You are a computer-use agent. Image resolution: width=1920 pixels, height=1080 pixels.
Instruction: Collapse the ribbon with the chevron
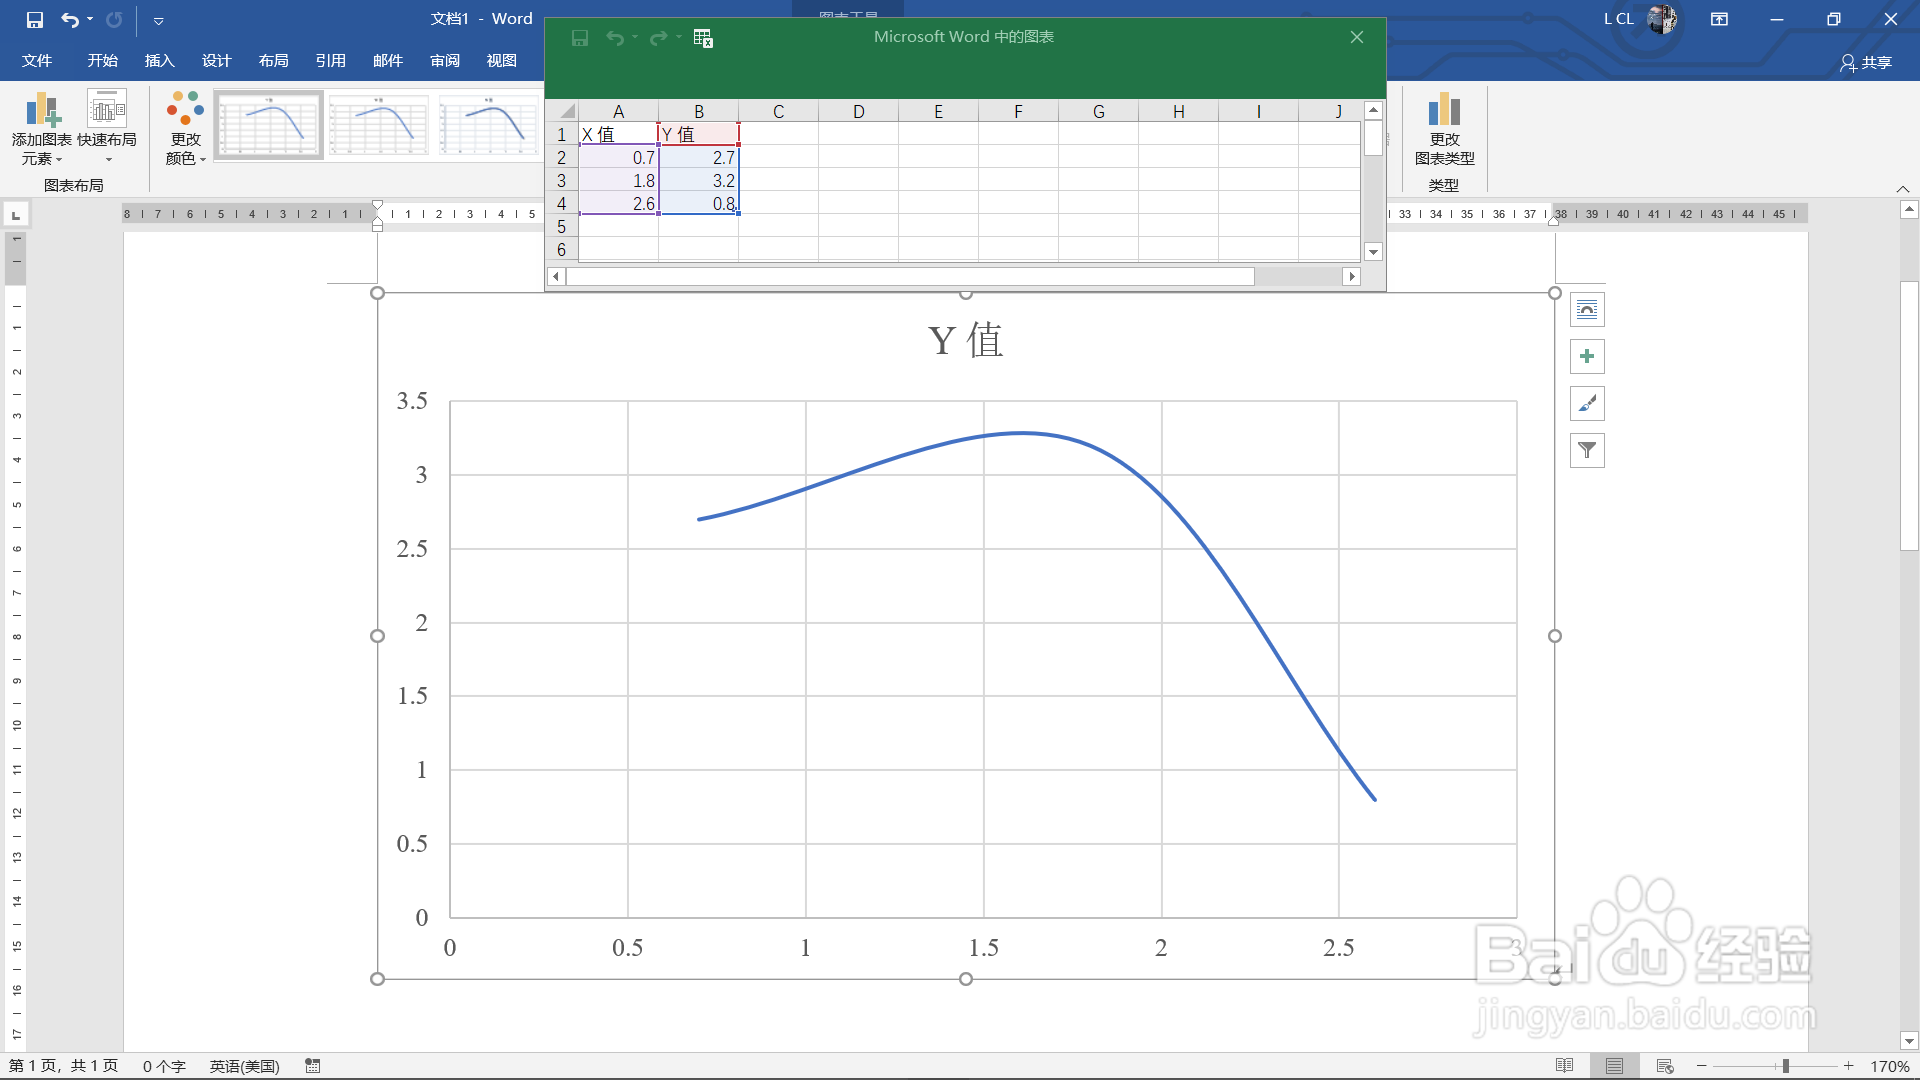tap(1902, 189)
